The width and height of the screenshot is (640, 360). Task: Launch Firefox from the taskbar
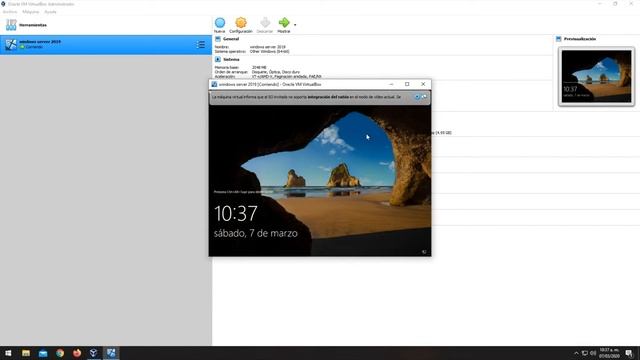[x=77, y=353]
